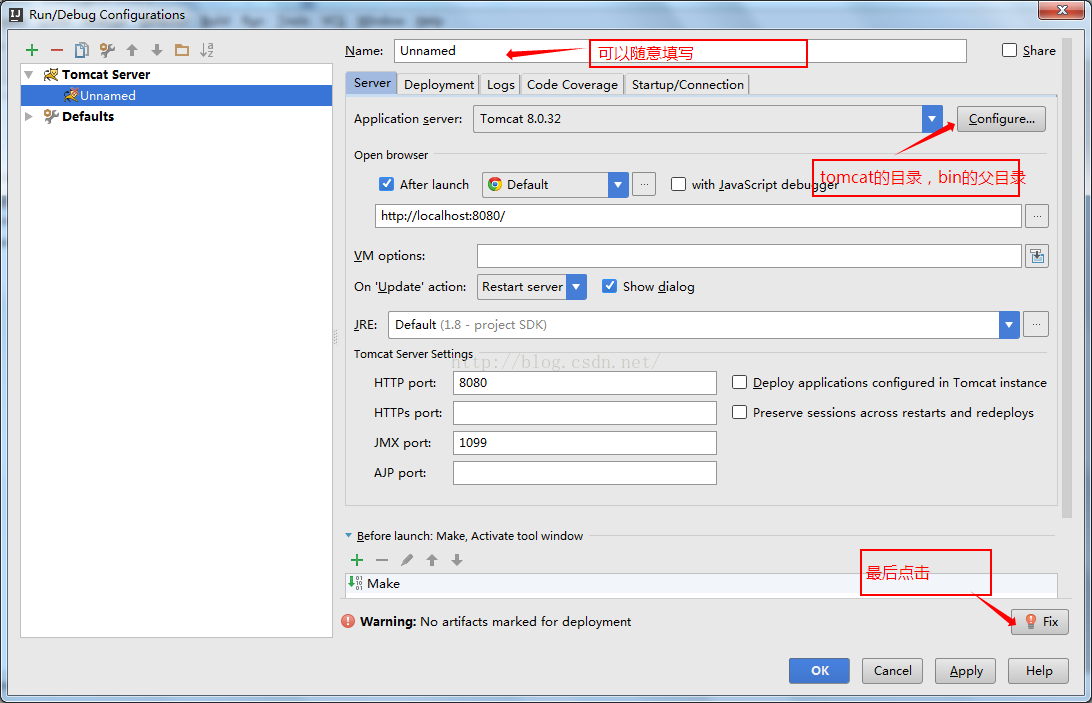
Task: Click Cancel button
Action: tap(892, 671)
